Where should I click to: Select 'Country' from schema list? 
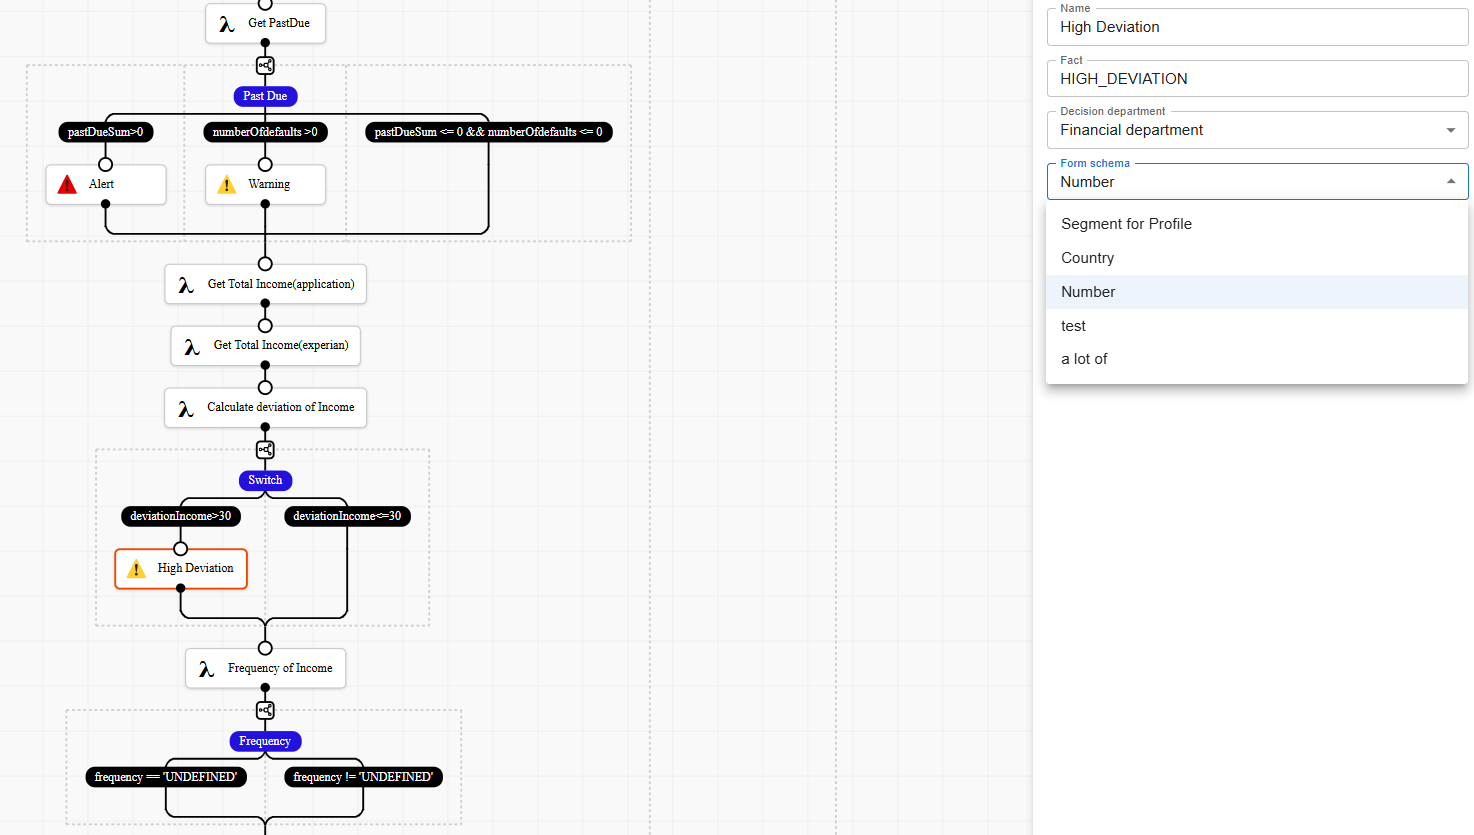point(1087,258)
